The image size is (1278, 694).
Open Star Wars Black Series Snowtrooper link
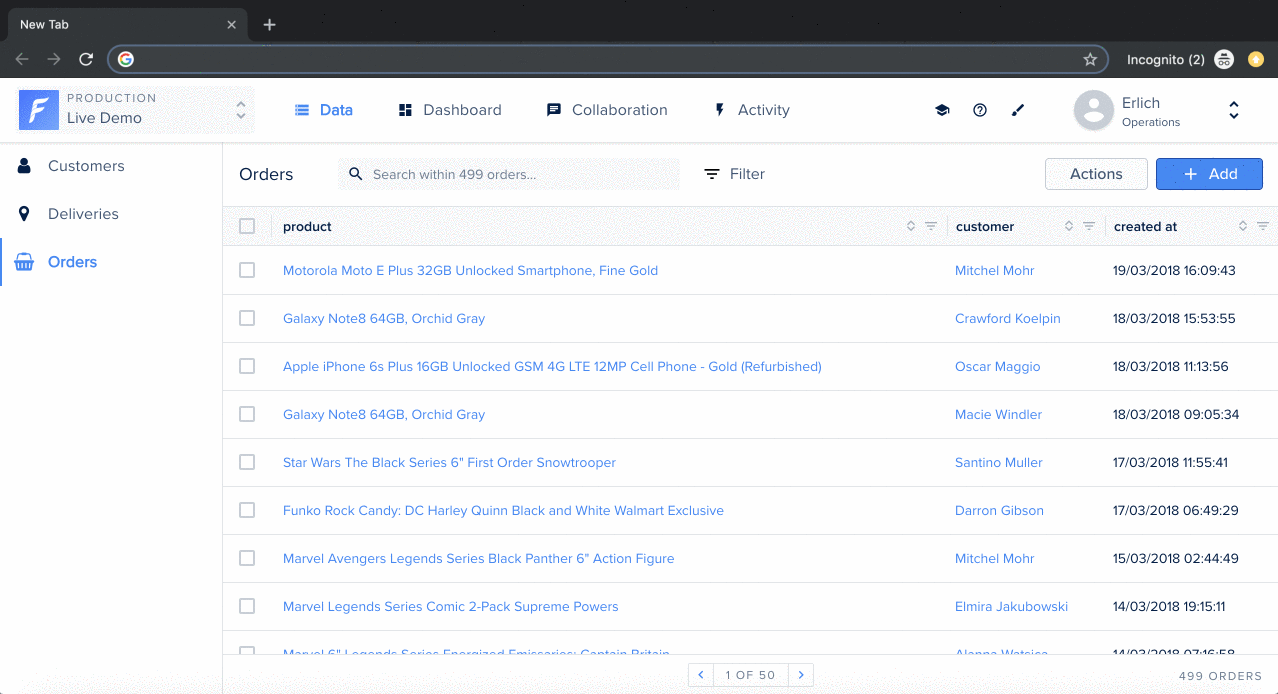click(449, 462)
